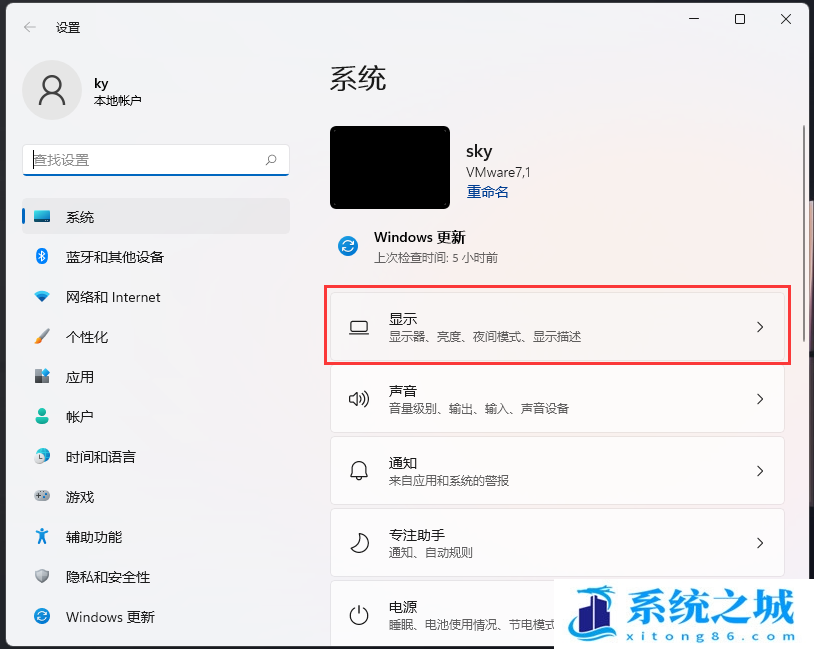Click the paintbrush icon for 个性化
This screenshot has width=814, height=649.
[x=42, y=336]
